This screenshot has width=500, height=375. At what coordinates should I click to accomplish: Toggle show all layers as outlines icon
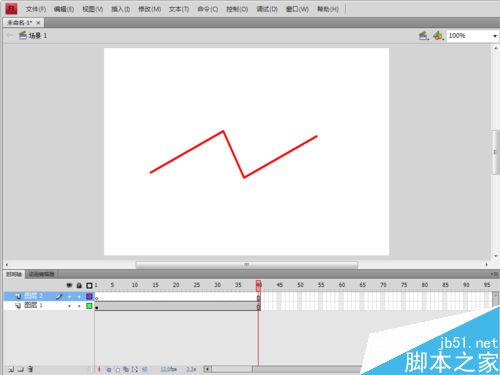[89, 285]
